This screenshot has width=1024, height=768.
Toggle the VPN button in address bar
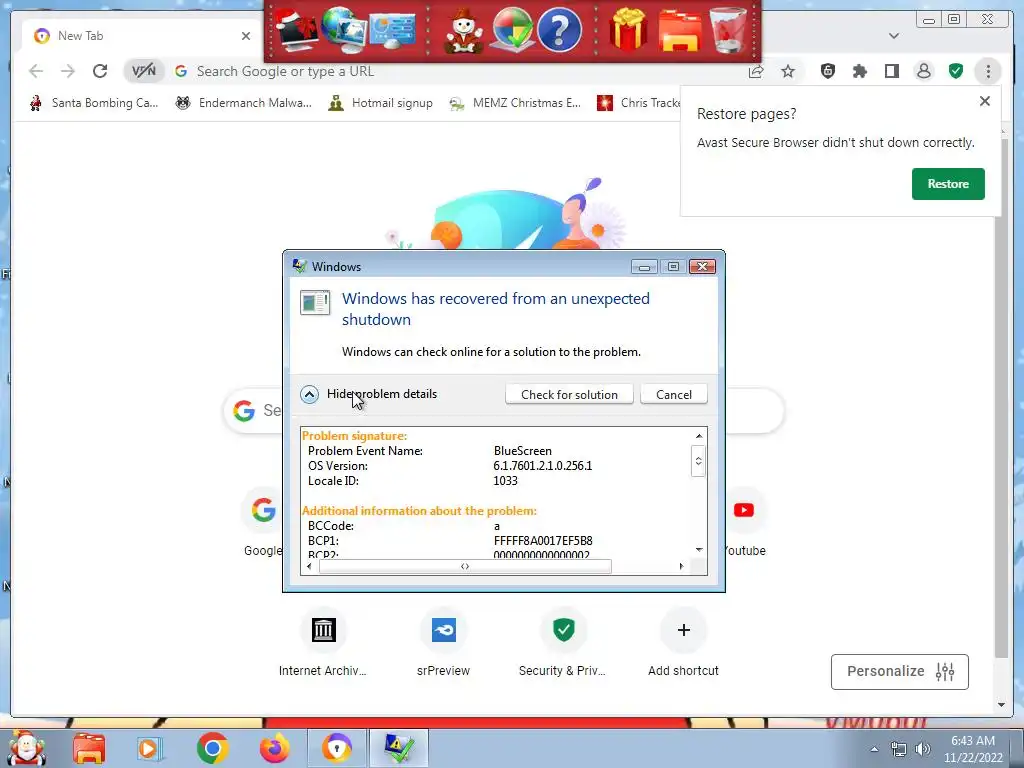point(144,71)
